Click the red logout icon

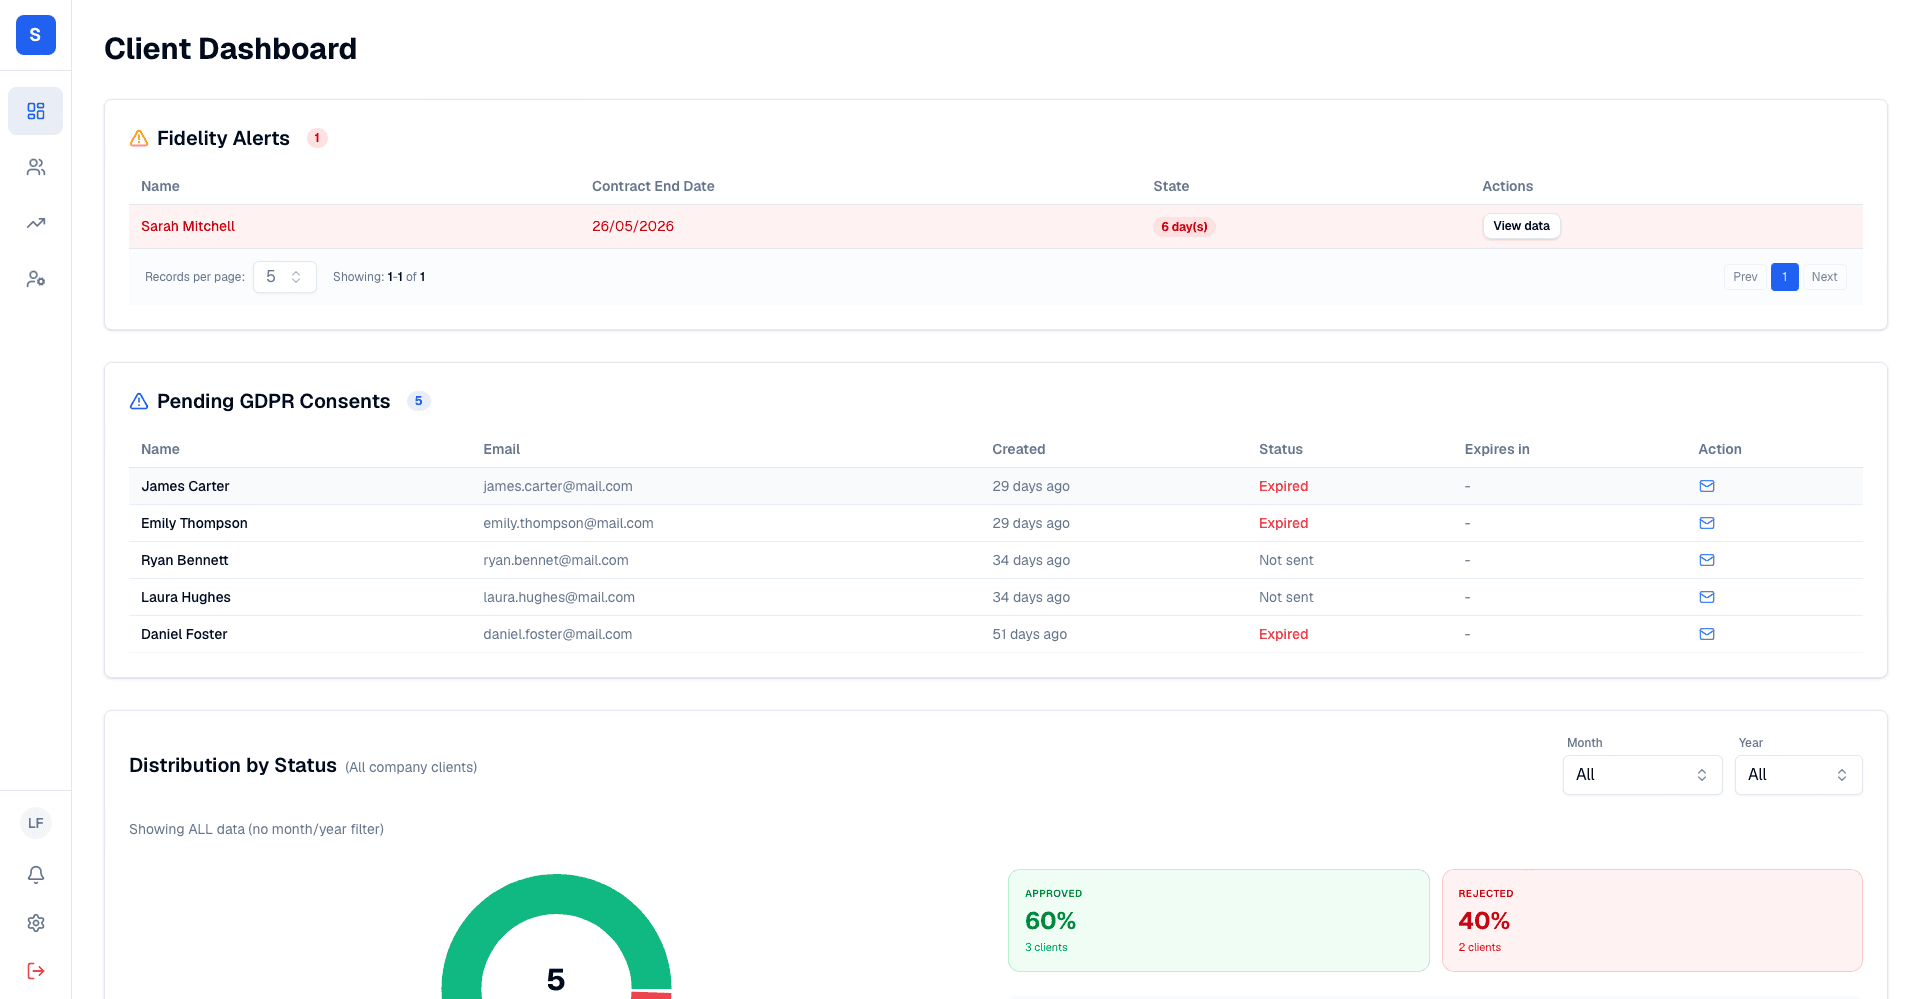pyautogui.click(x=36, y=971)
